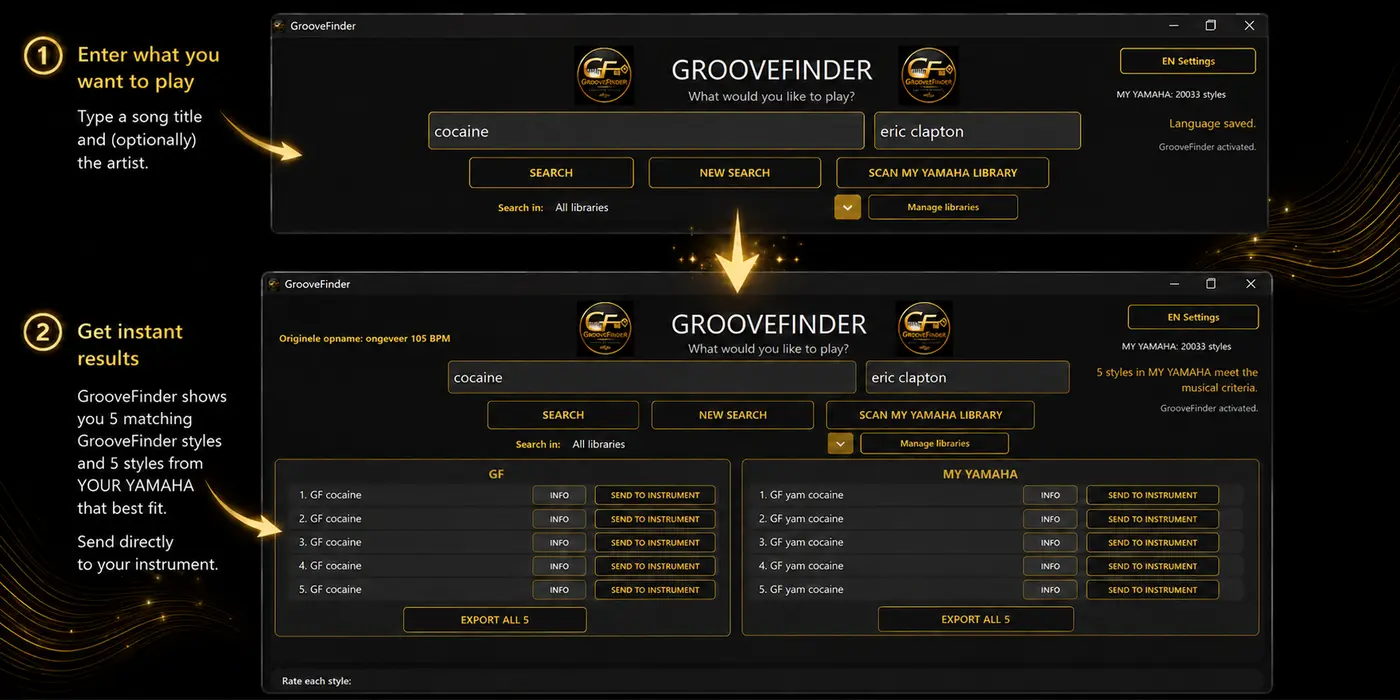Open Manage libraries in lower window
Image resolution: width=1400 pixels, height=700 pixels.
point(934,443)
